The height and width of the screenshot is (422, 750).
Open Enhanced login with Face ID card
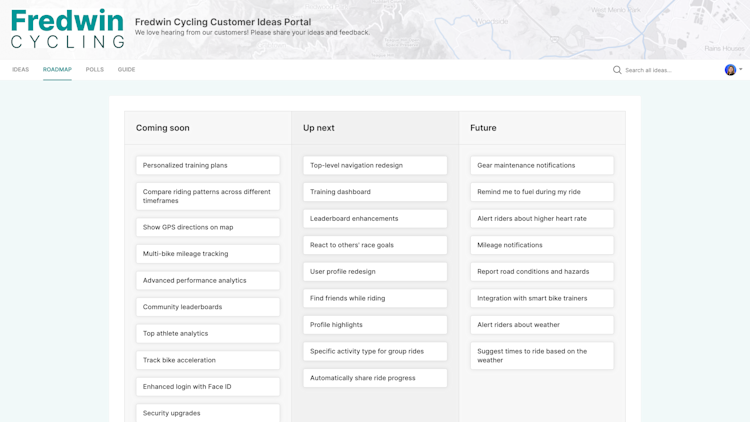pos(208,387)
